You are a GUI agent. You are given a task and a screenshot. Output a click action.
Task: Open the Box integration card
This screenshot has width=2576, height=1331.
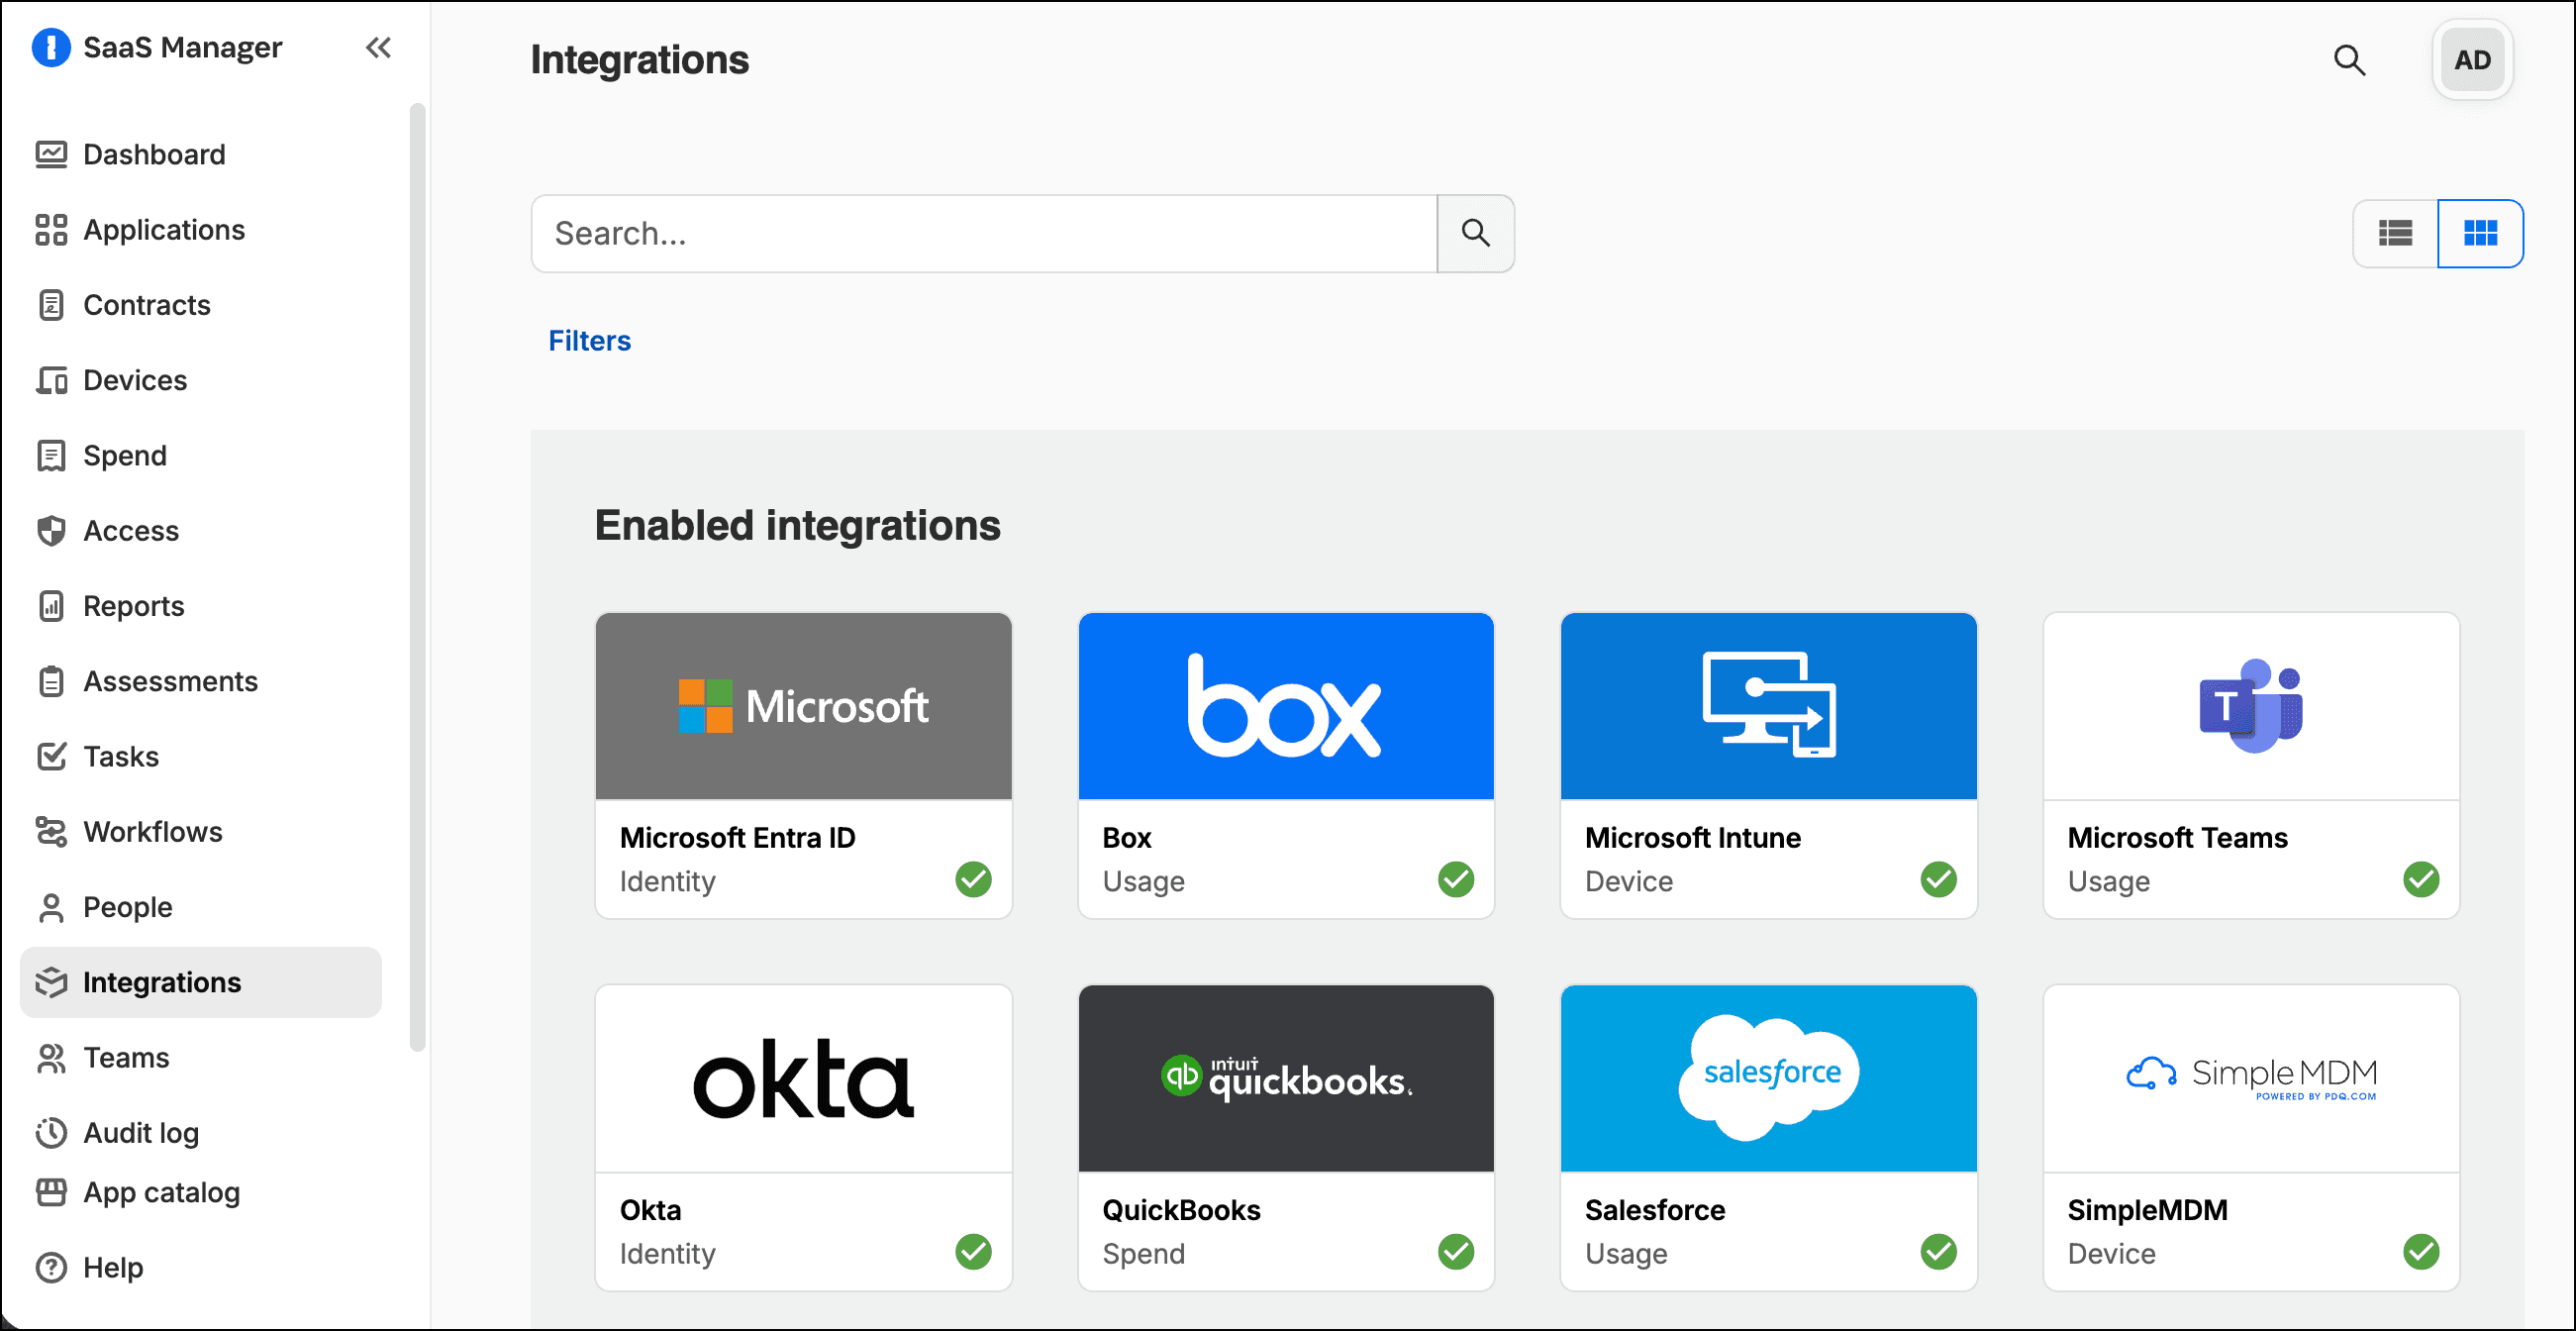coord(1285,765)
